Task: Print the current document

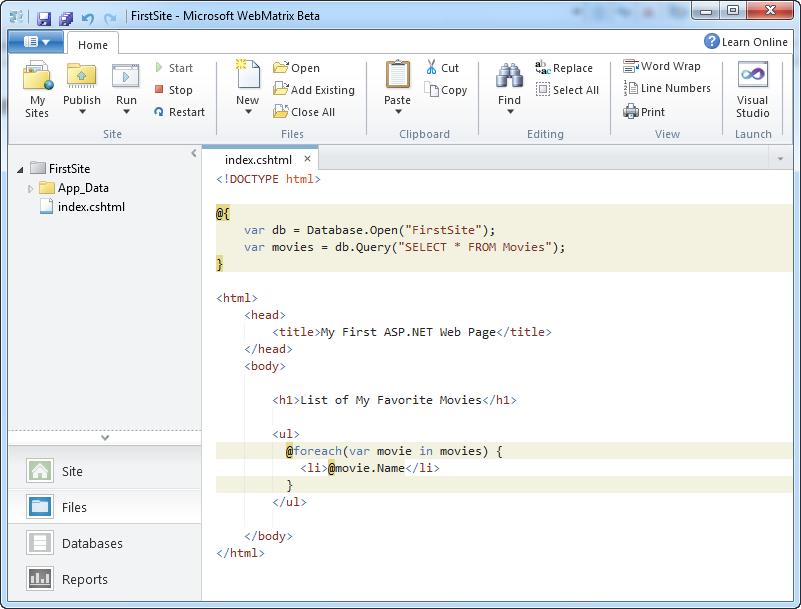Action: (x=644, y=112)
